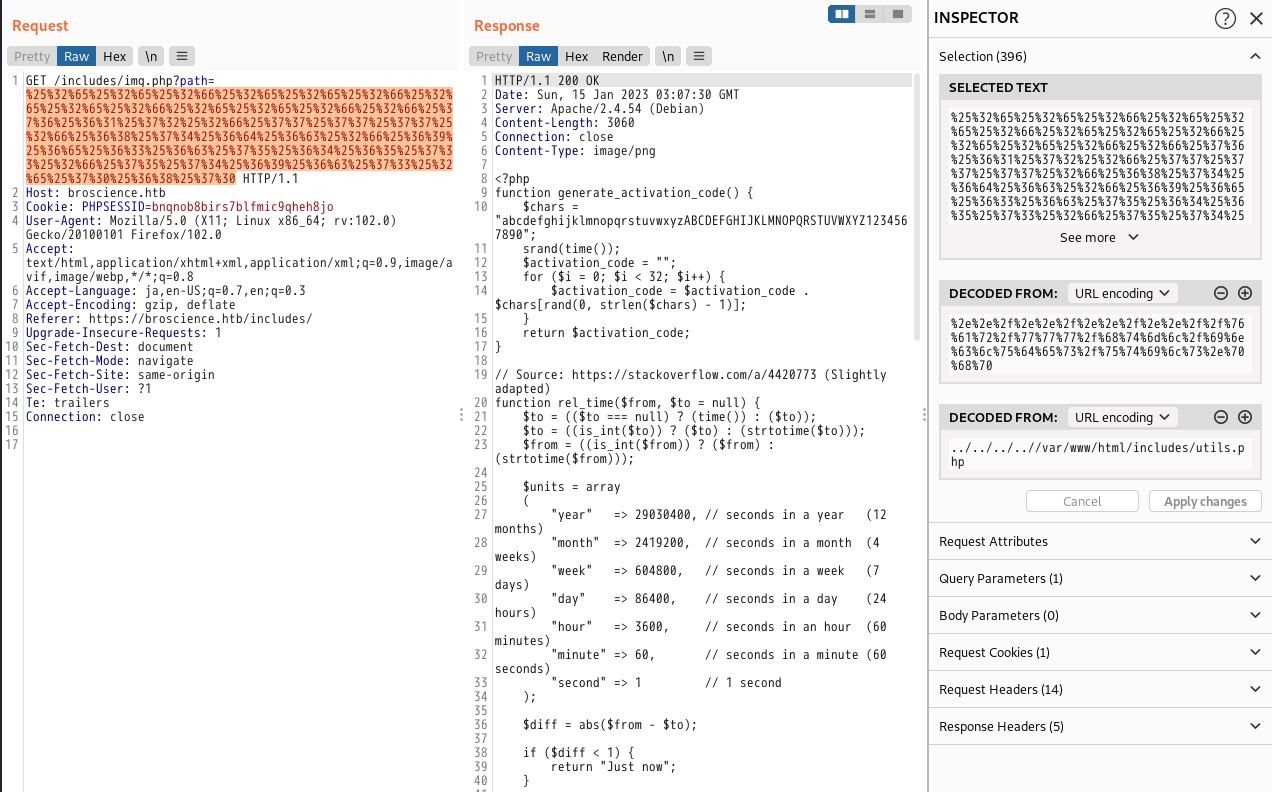The image size is (1272, 792).
Task: Select Hex tab in Response pane
Action: (576, 56)
